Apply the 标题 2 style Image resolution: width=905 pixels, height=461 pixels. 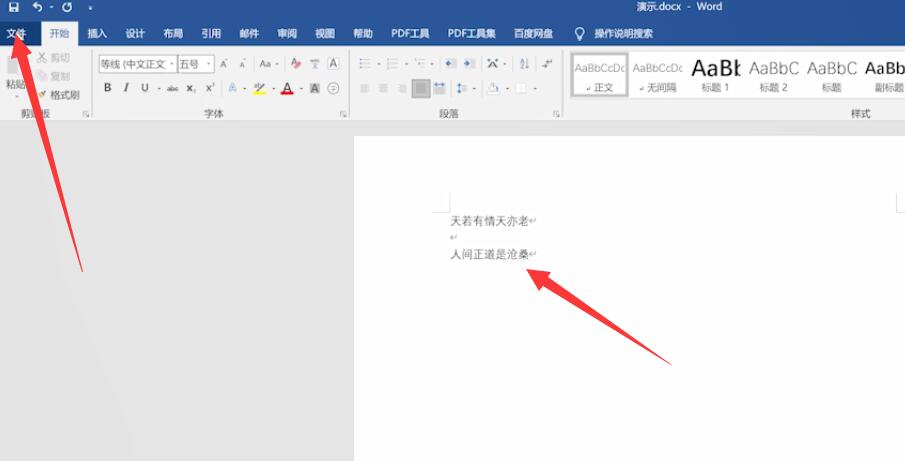[x=773, y=76]
